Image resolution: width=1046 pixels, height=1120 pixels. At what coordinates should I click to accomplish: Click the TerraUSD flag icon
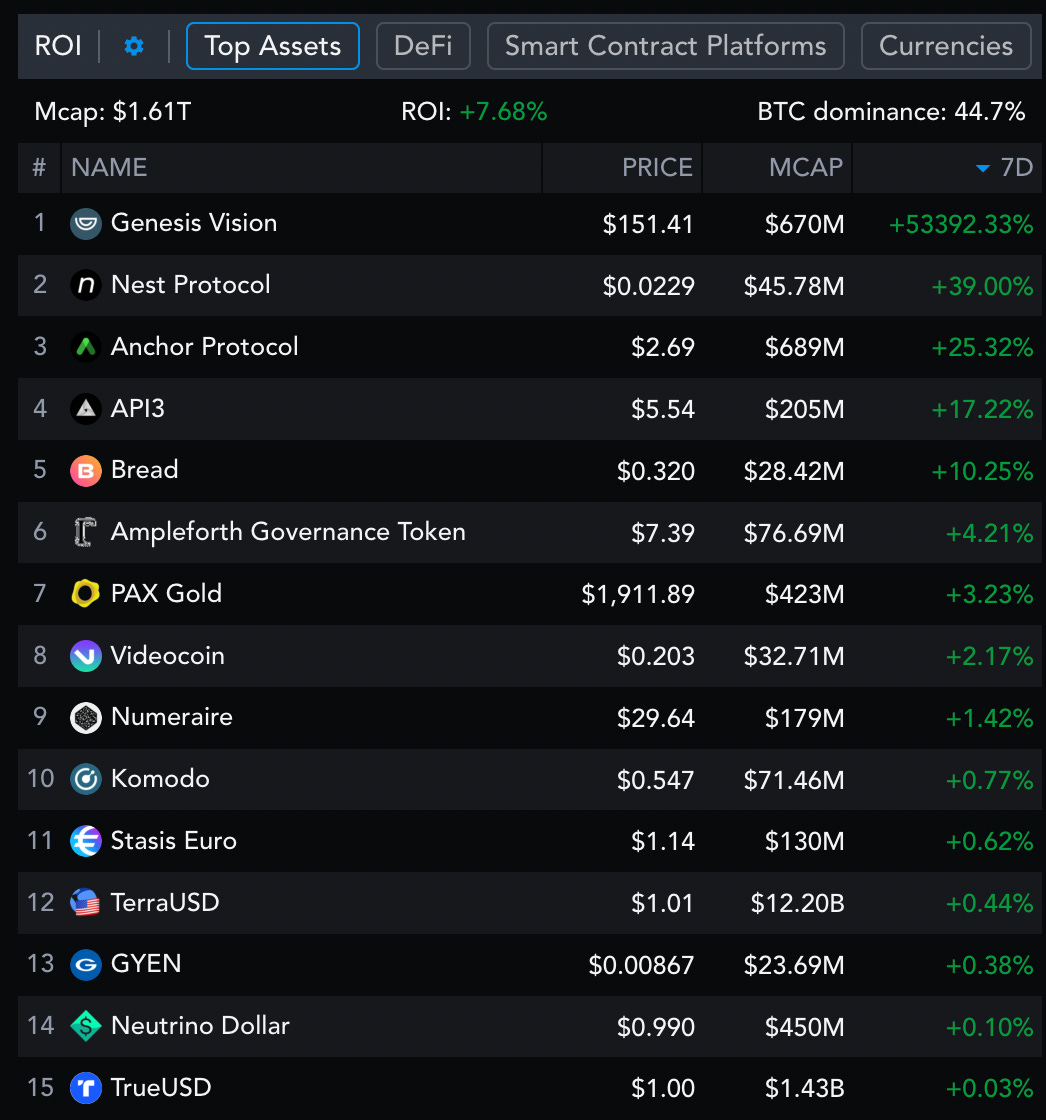[86, 903]
